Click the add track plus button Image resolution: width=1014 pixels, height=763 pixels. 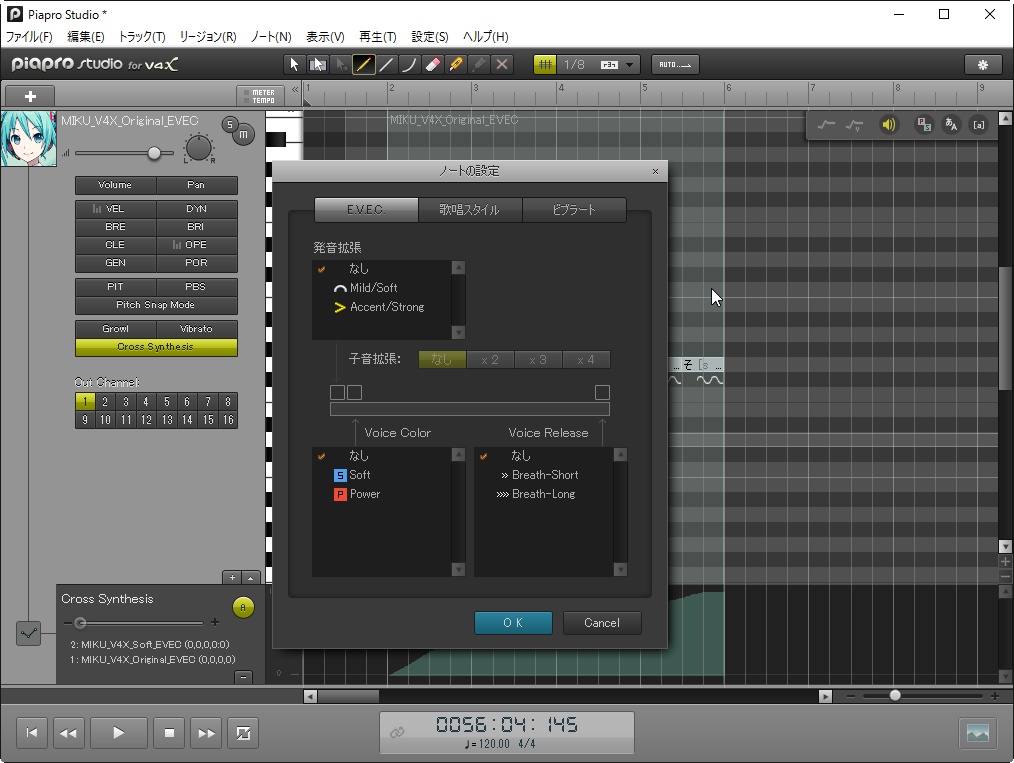click(30, 96)
